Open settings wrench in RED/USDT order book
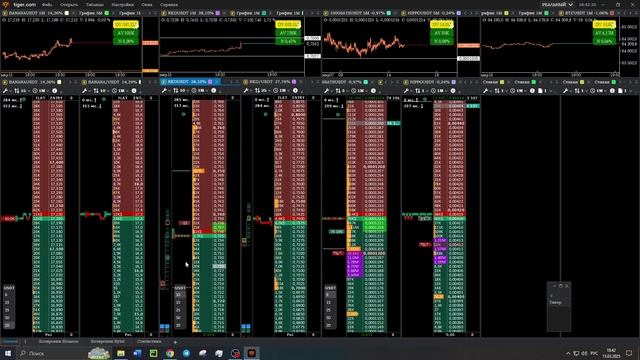Viewport: 640px width, 360px height. [246, 91]
